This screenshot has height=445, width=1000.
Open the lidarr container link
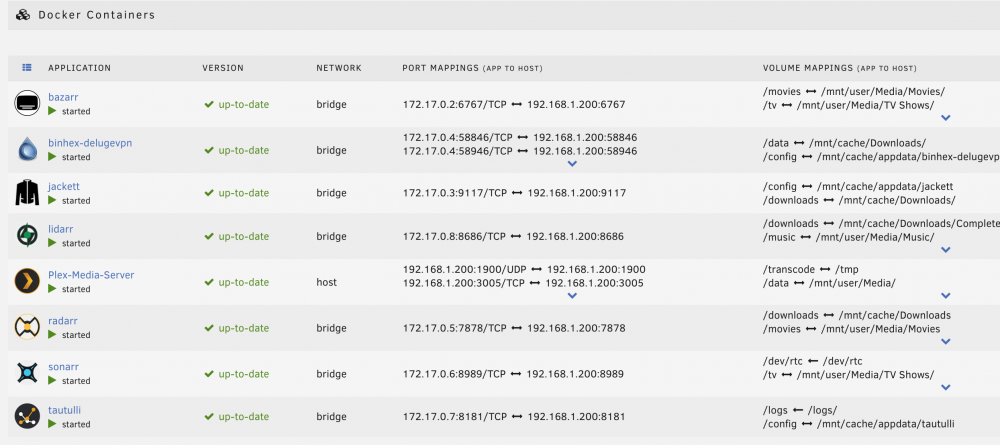point(61,229)
